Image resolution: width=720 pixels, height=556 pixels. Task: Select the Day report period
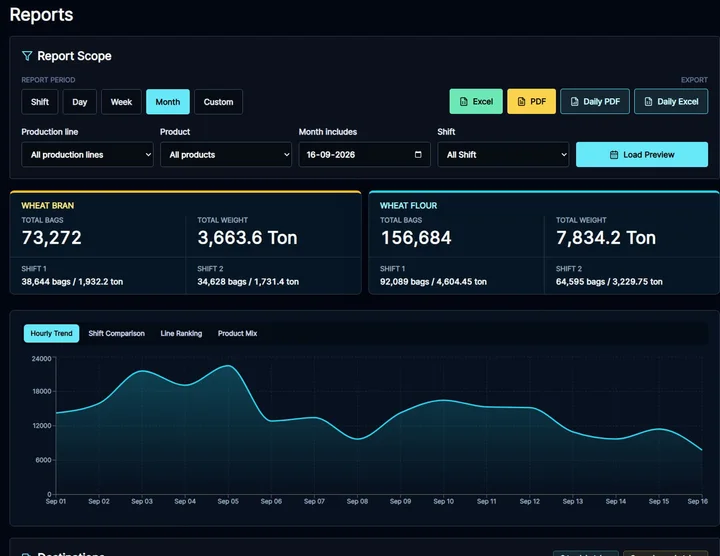point(79,102)
